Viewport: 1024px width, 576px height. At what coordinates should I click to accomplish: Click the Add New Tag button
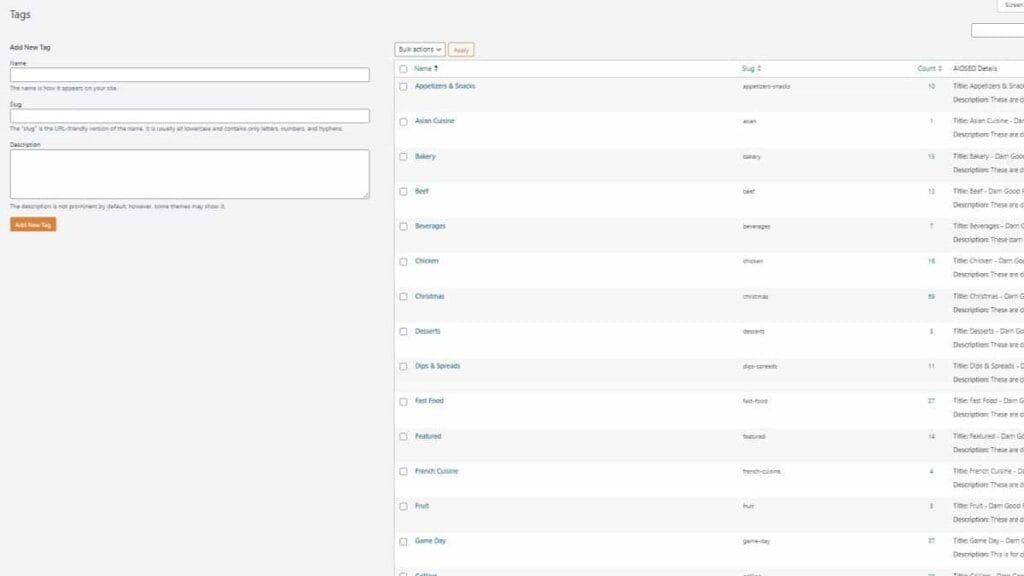pyautogui.click(x=33, y=225)
